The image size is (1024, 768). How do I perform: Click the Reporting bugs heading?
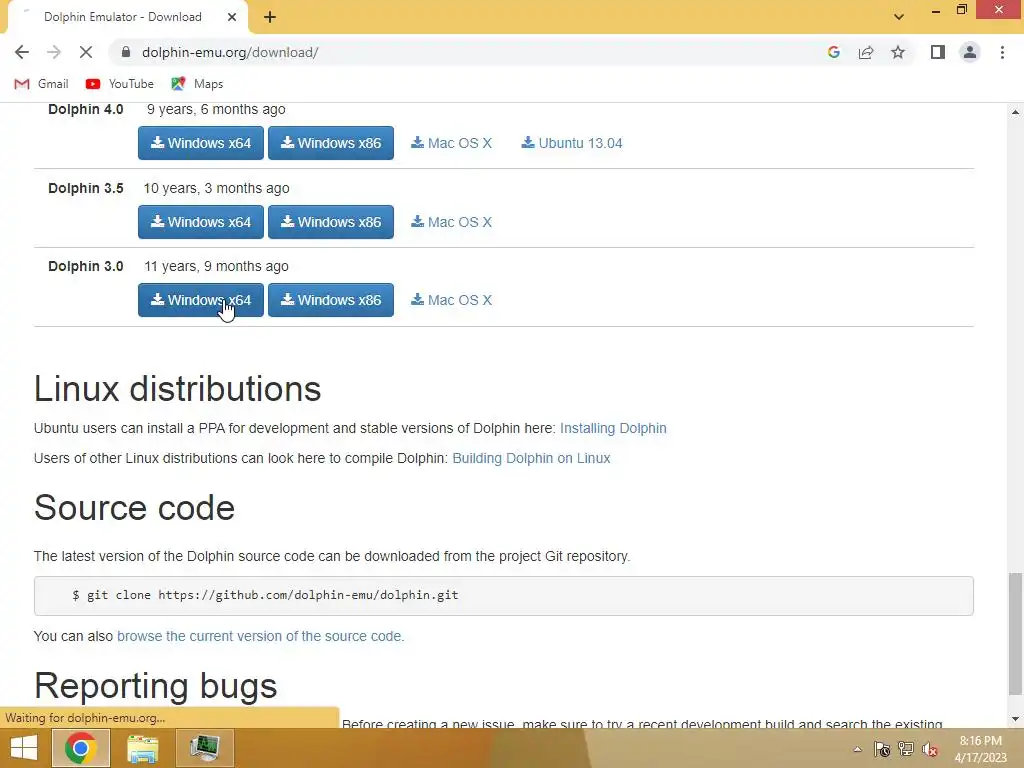[x=155, y=686]
